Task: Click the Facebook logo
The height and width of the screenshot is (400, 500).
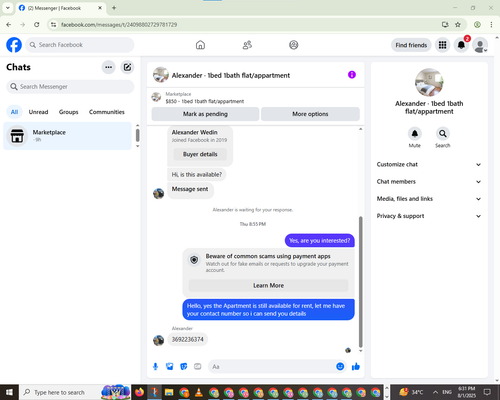Action: point(14,45)
